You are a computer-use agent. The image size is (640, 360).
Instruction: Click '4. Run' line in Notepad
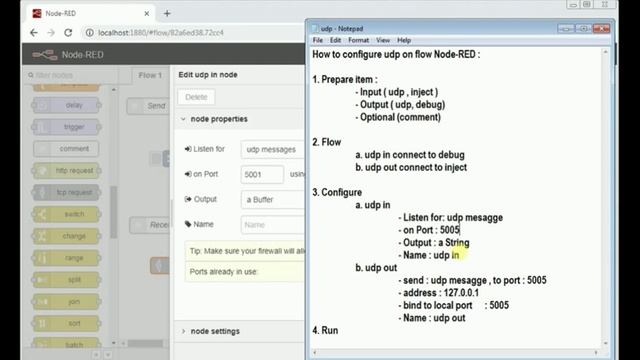pos(325,330)
